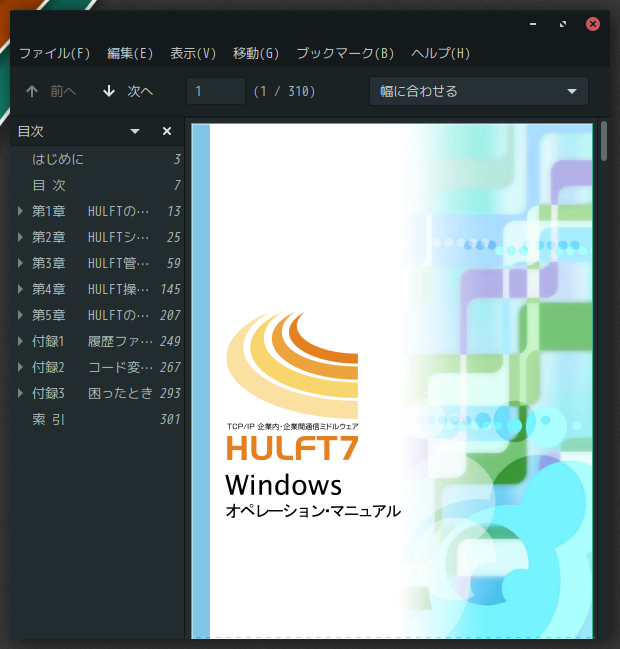Click page number 301 in outline
Screen dimensions: 620x649
click(x=170, y=420)
